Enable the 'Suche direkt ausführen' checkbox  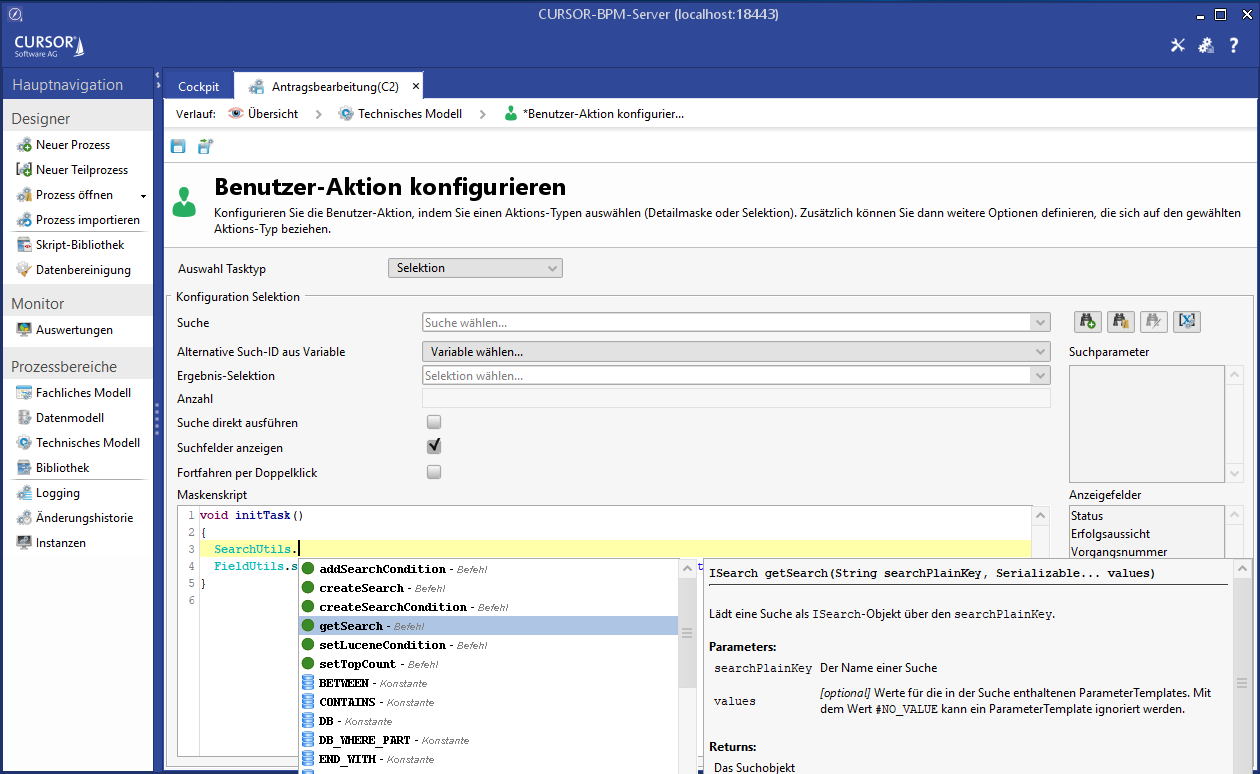pyautogui.click(x=434, y=423)
